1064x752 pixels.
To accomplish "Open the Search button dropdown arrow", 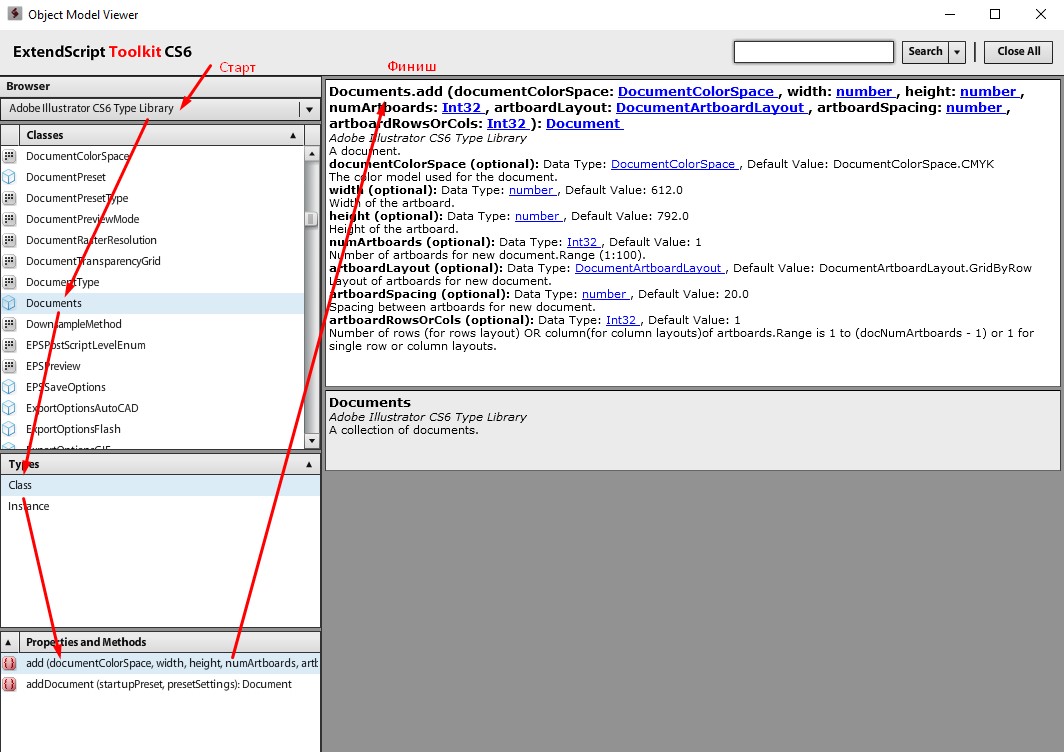I will point(957,52).
